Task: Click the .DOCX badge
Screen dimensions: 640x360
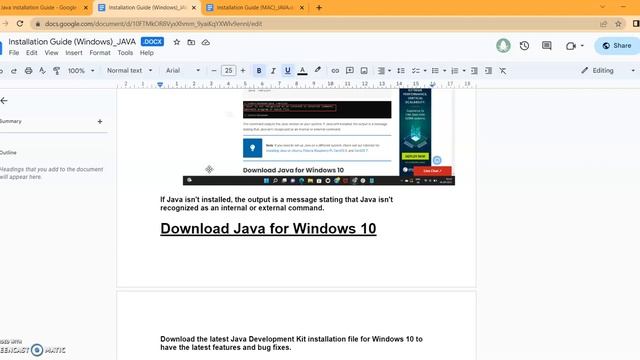Action: point(152,42)
